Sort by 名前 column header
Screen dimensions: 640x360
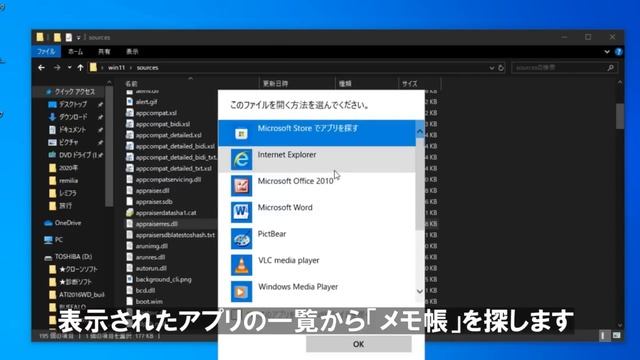pyautogui.click(x=131, y=84)
